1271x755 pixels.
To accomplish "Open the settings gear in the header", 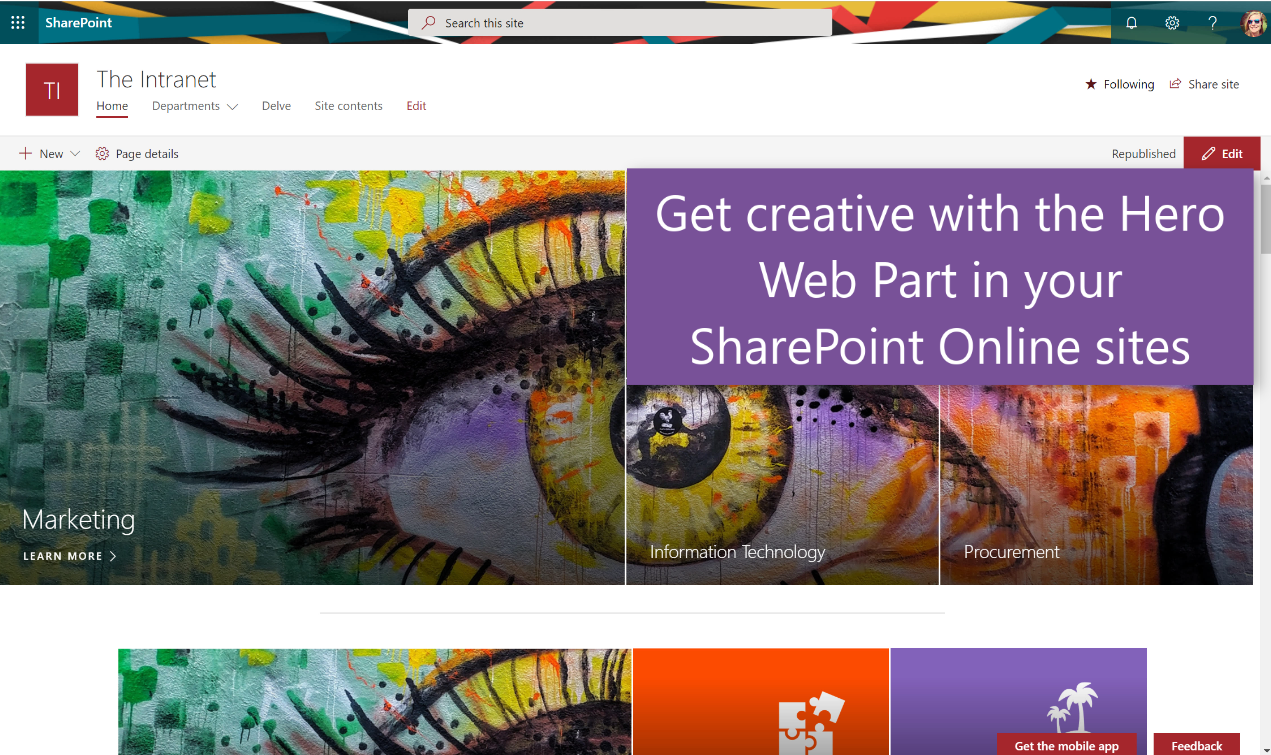I will click(1172, 23).
